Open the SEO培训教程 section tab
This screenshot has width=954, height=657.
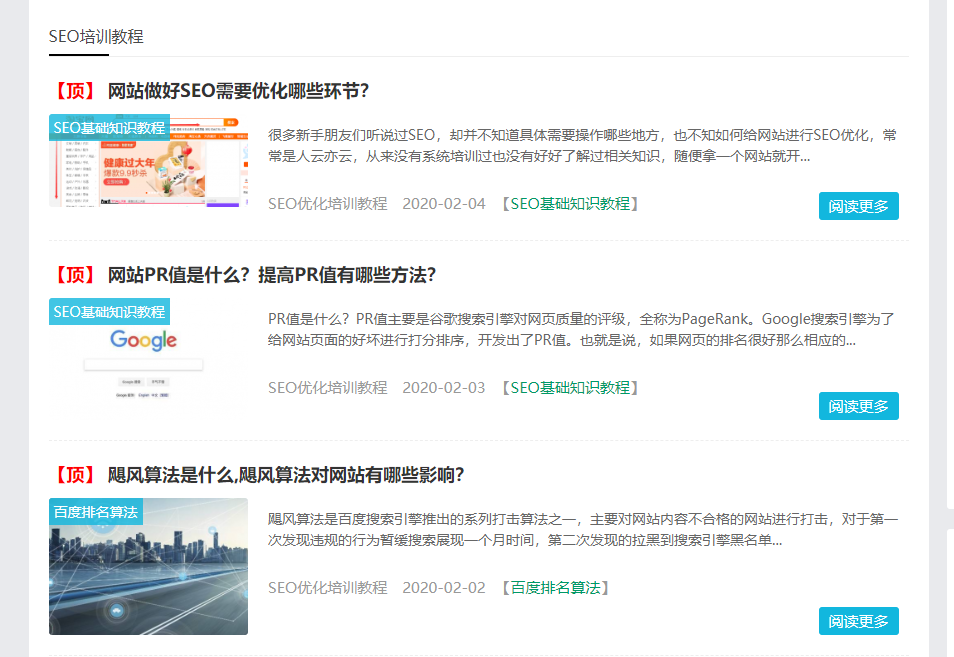(96, 37)
